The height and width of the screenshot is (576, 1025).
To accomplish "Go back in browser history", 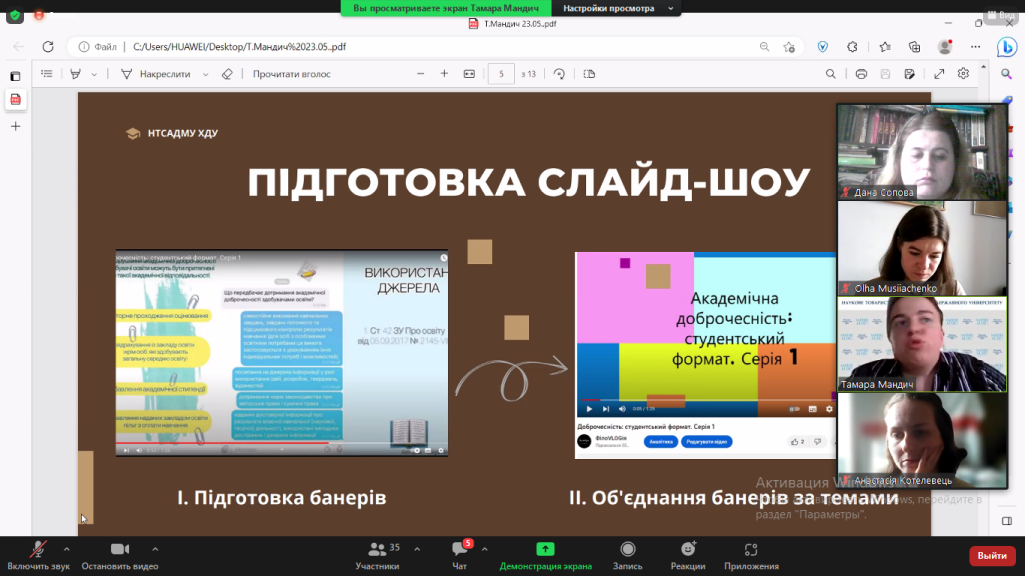I will pyautogui.click(x=18, y=47).
